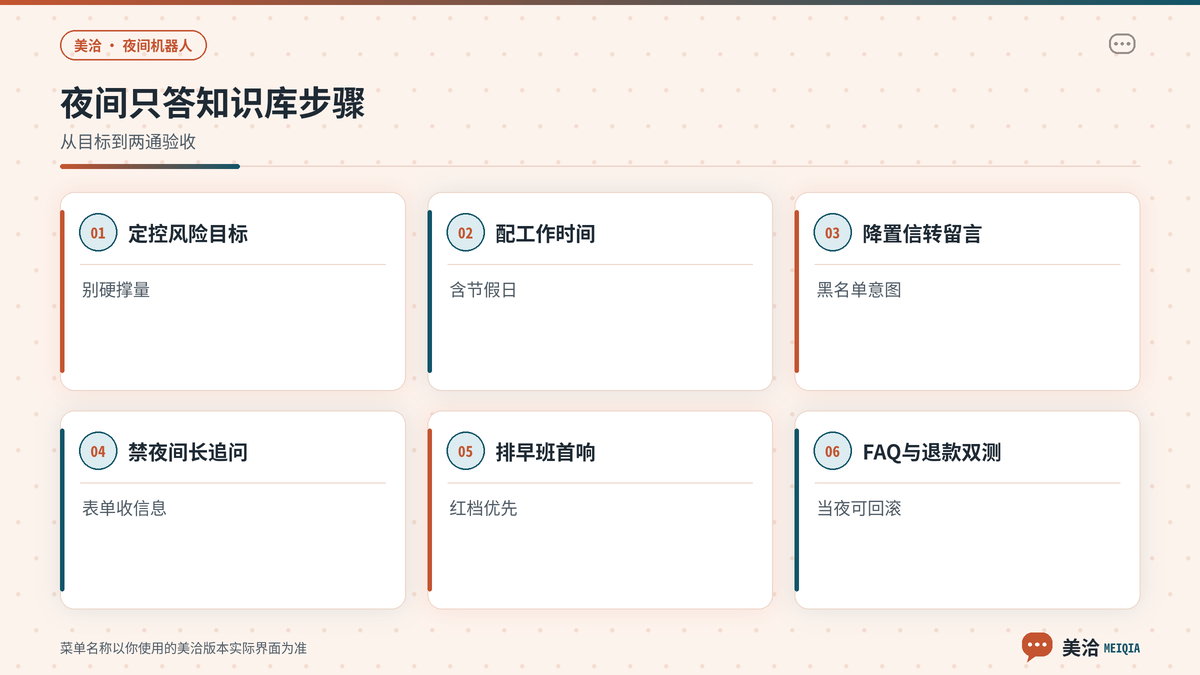Select the 定控风险目标 card heading
Screen dimensions: 1200x675
188,234
